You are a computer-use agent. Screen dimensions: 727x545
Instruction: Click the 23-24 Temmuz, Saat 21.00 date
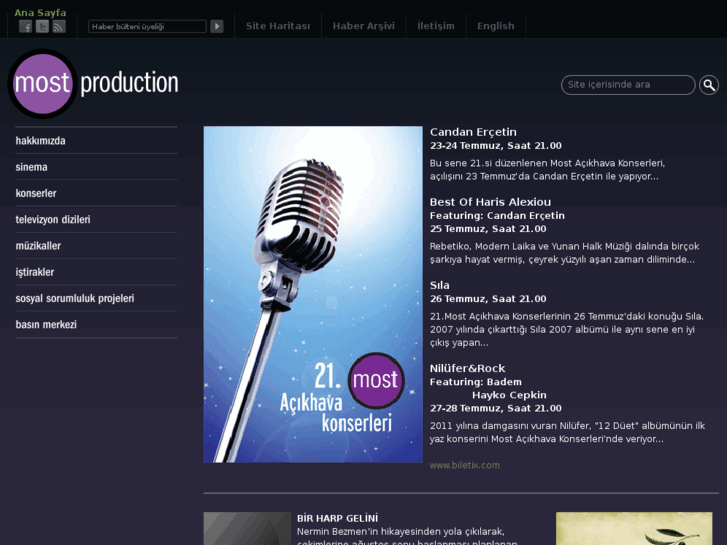coord(496,146)
